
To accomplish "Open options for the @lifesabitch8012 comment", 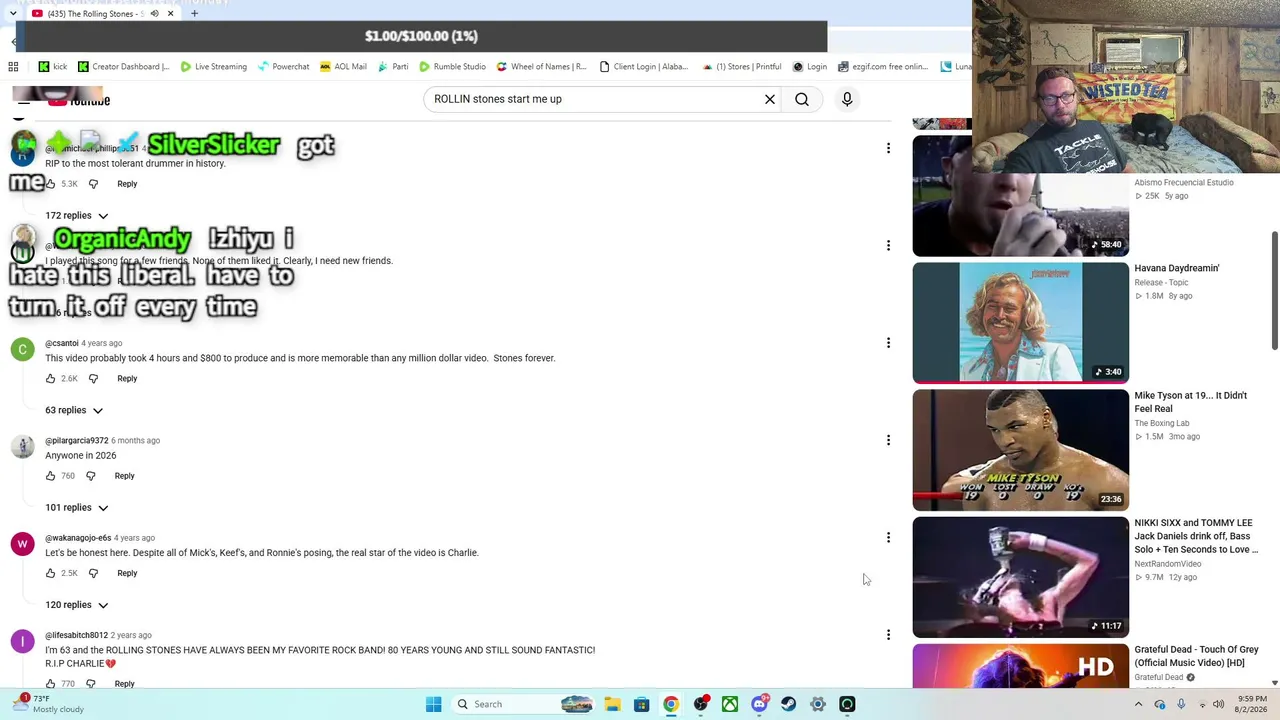I will pos(888,634).
